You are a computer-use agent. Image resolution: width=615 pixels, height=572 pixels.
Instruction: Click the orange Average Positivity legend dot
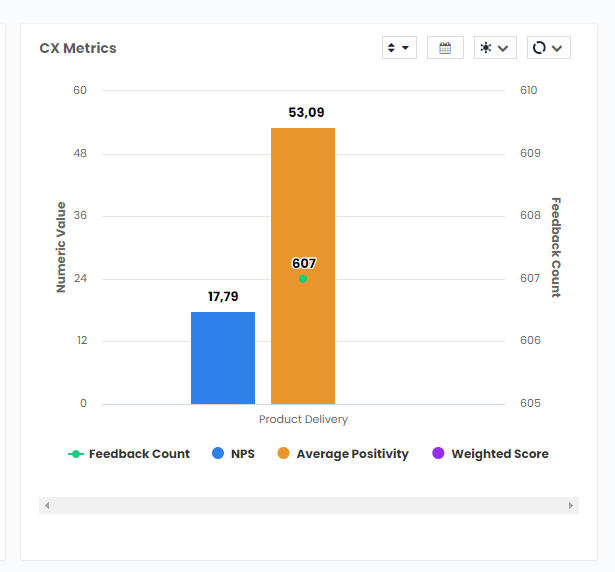tap(283, 454)
